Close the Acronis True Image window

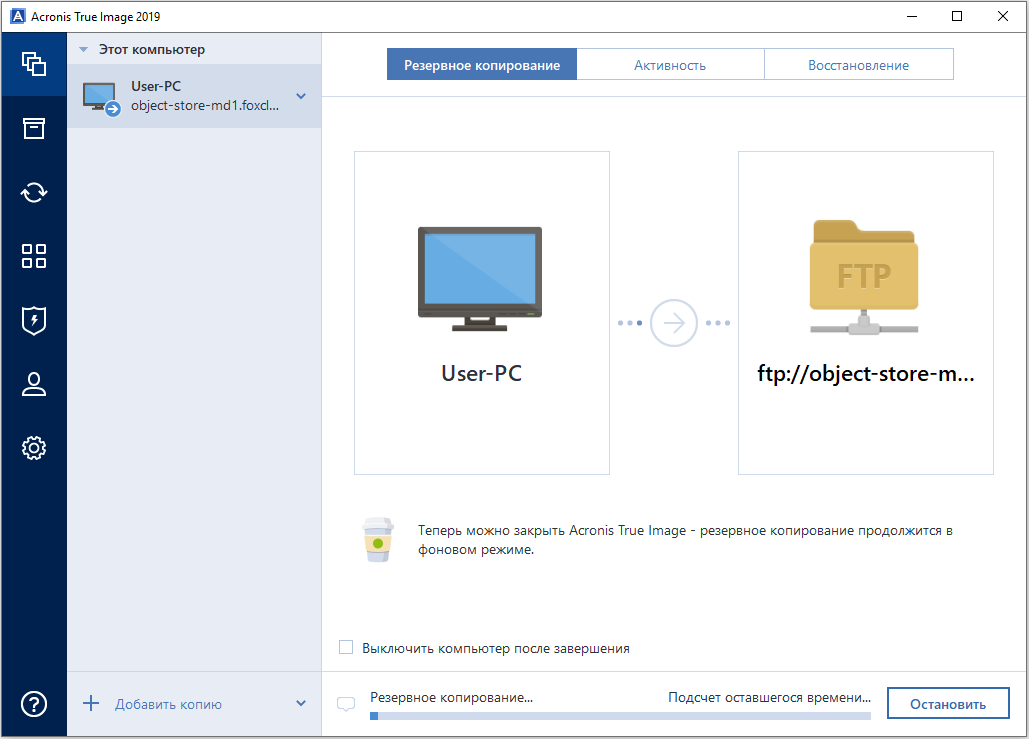point(1003,16)
